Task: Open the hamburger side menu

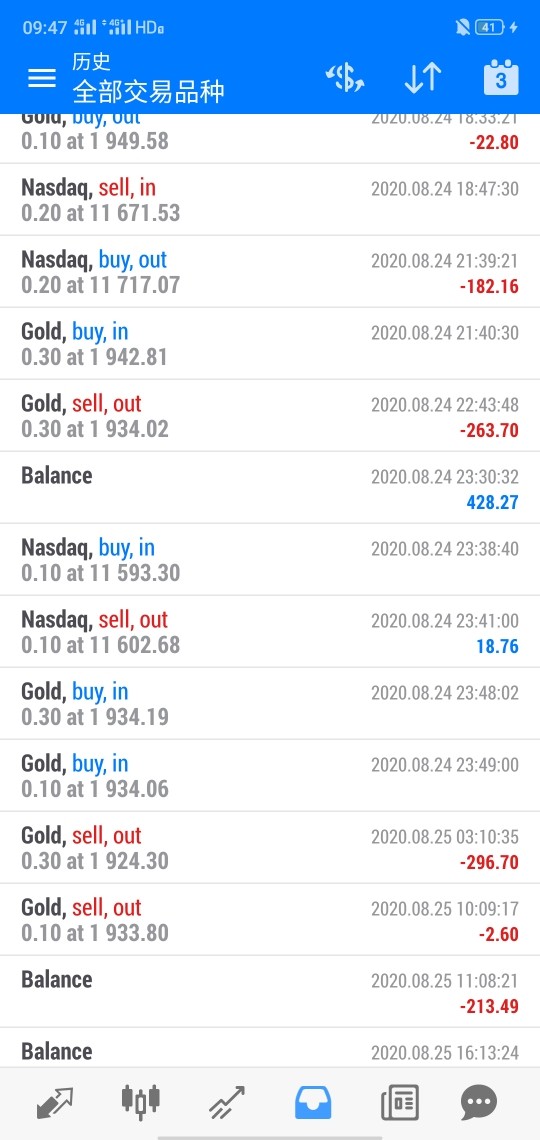Action: (x=42, y=78)
